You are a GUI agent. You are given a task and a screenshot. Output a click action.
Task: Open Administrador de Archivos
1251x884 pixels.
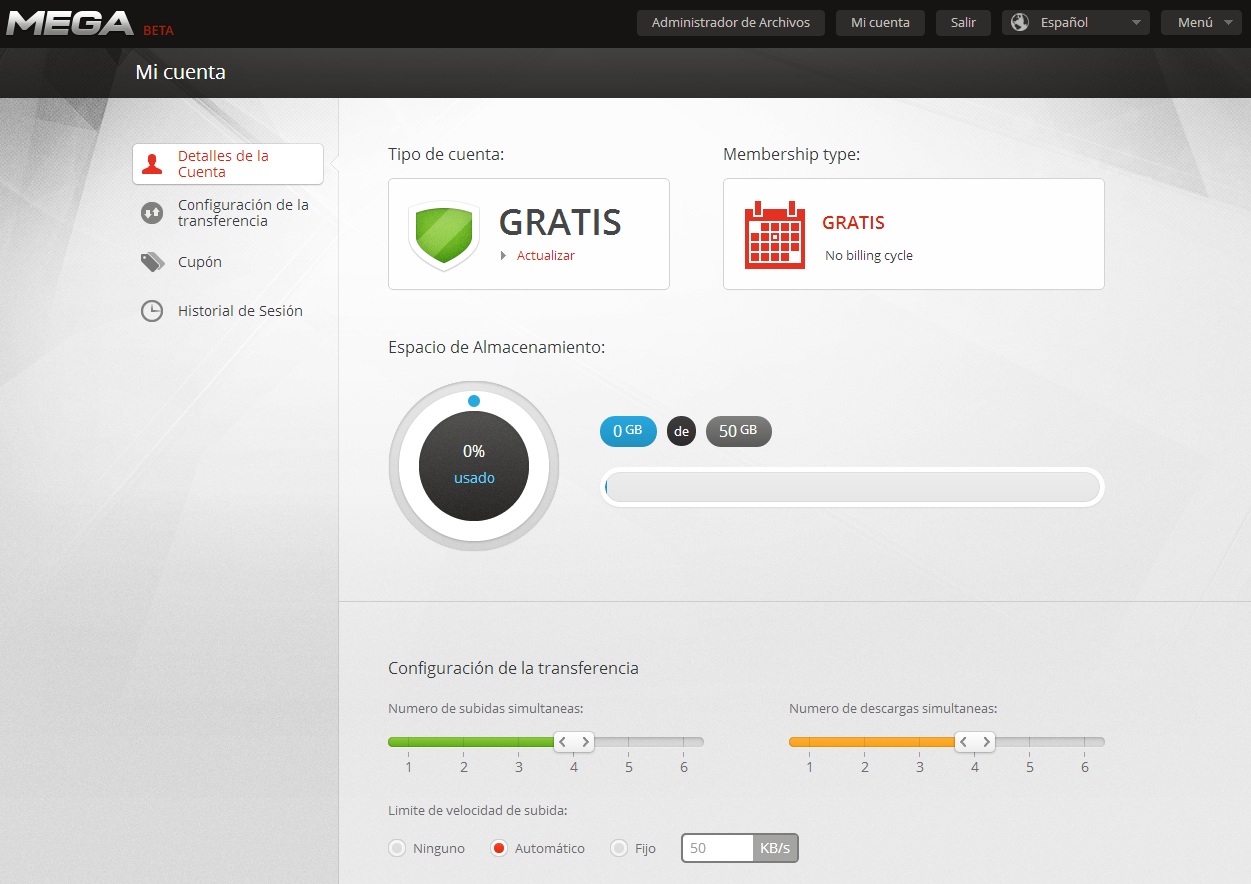click(x=730, y=23)
